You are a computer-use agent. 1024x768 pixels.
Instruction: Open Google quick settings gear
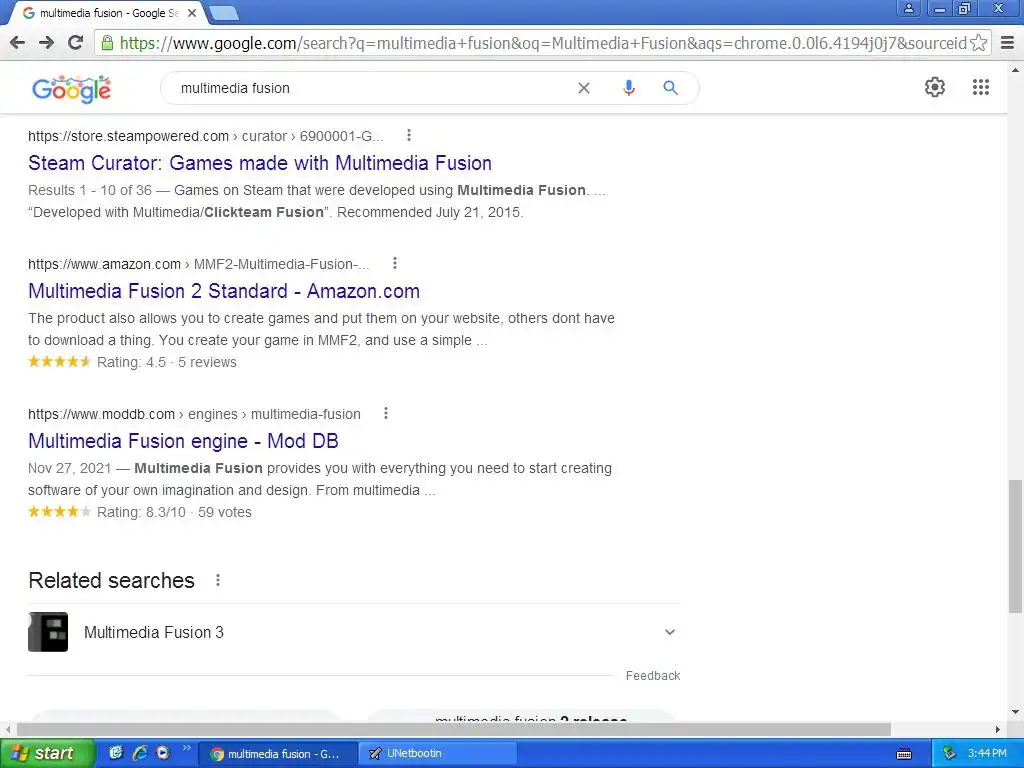935,87
